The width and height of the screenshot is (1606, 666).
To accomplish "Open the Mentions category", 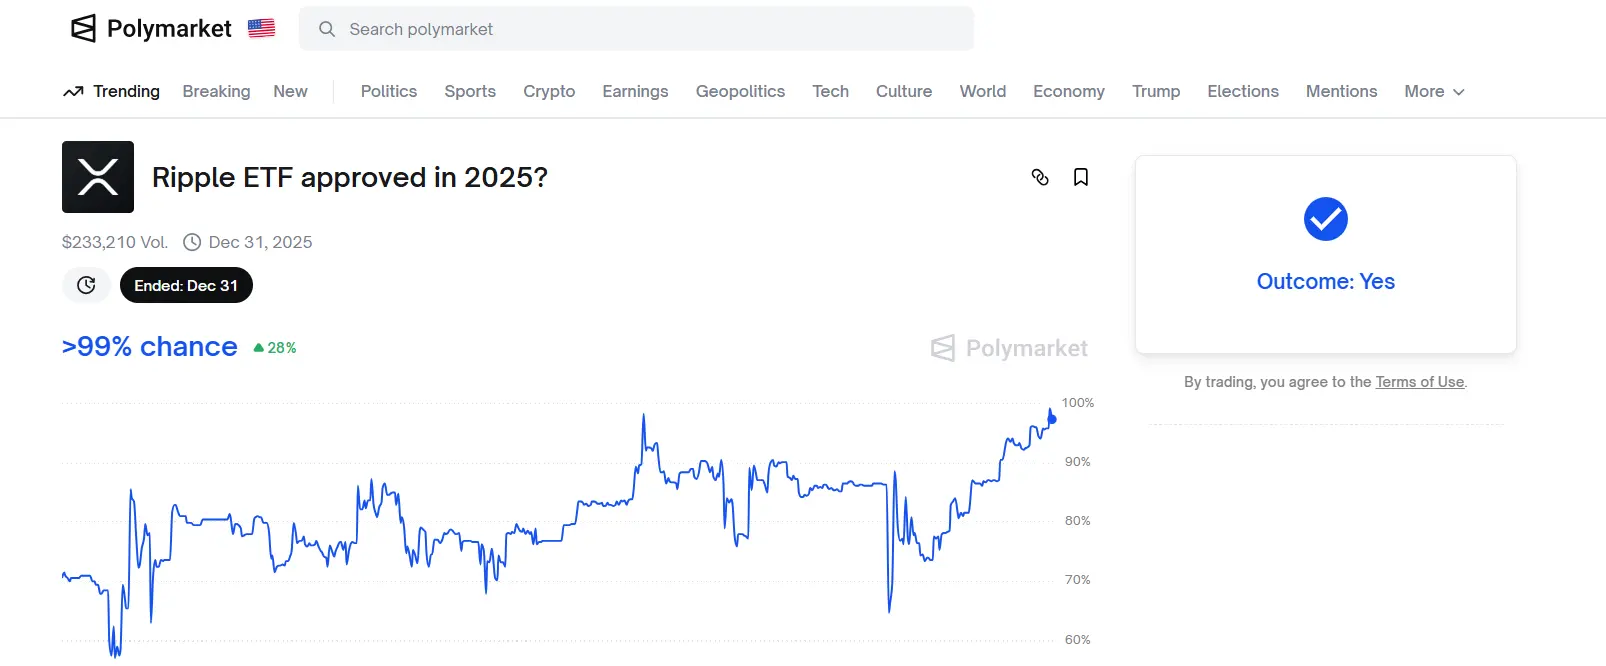I will [1341, 92].
